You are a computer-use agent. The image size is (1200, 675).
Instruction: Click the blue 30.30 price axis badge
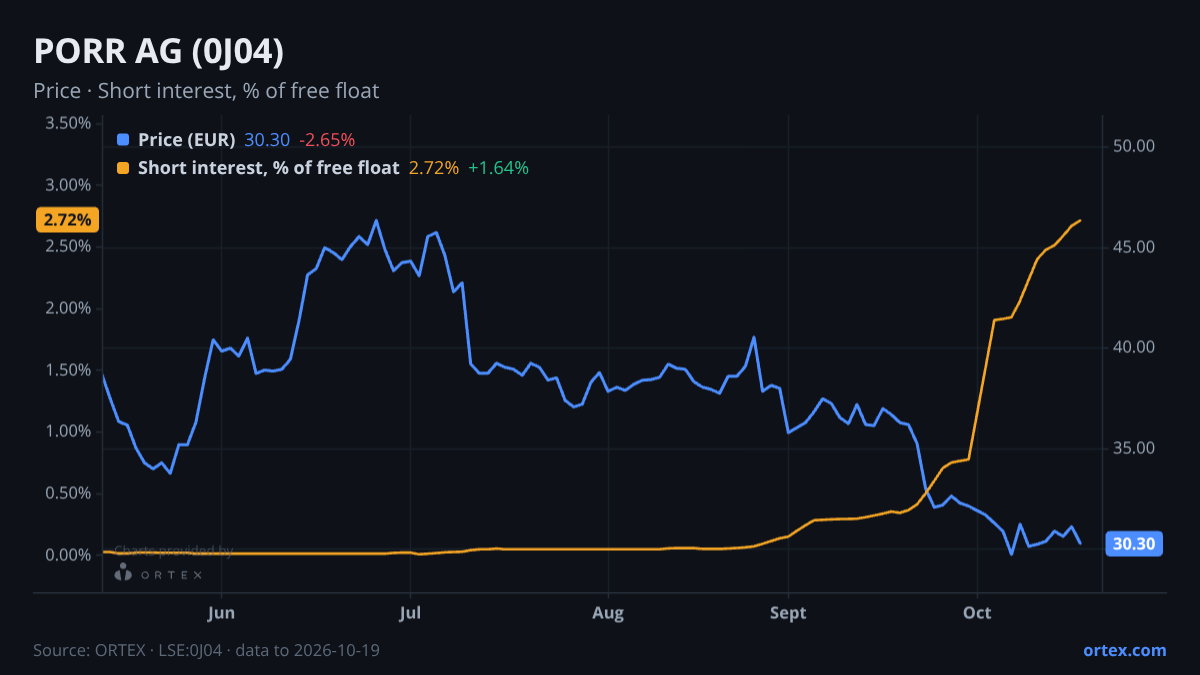click(1134, 544)
